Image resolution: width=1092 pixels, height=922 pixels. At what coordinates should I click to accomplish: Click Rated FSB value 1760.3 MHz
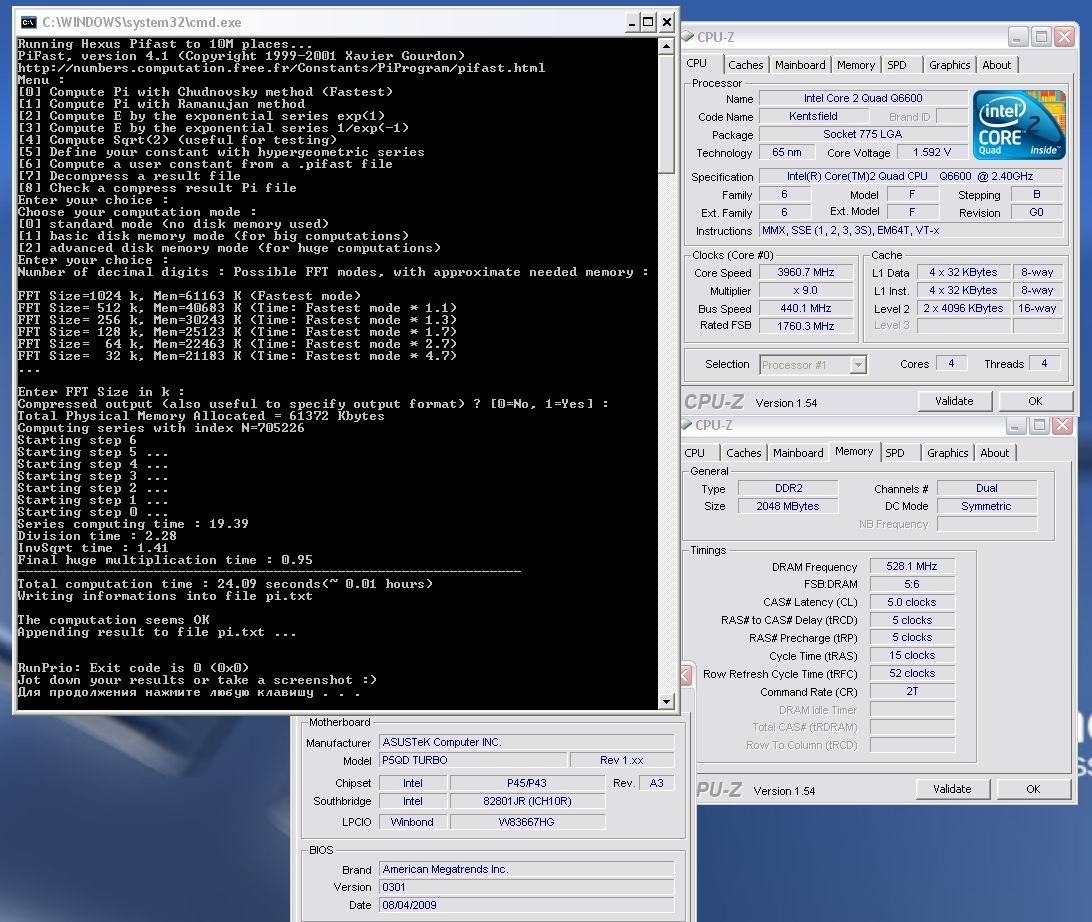[806, 326]
